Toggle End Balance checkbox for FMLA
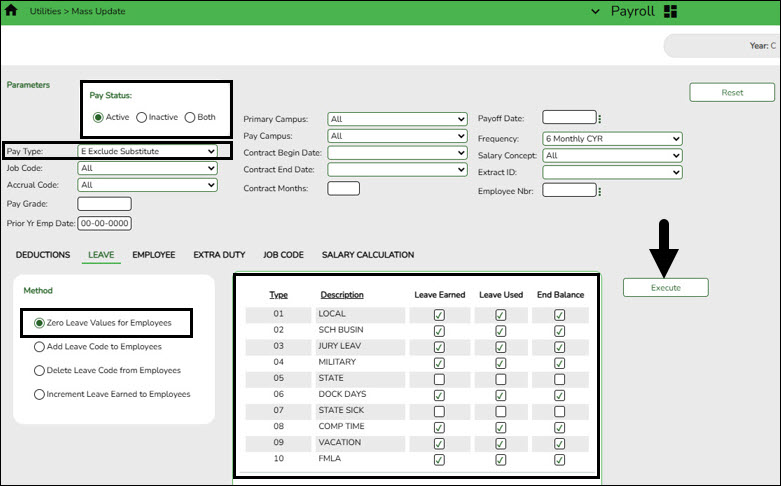The height and width of the screenshot is (486, 781). coord(559,460)
